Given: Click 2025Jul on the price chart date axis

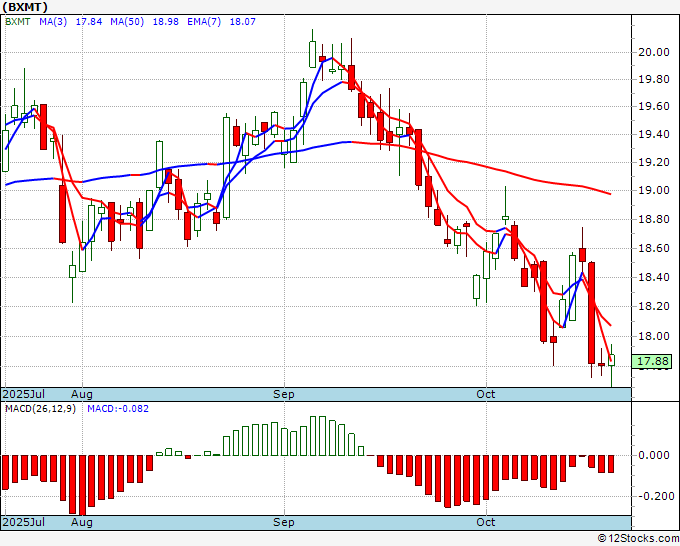Looking at the screenshot, I should (23, 394).
